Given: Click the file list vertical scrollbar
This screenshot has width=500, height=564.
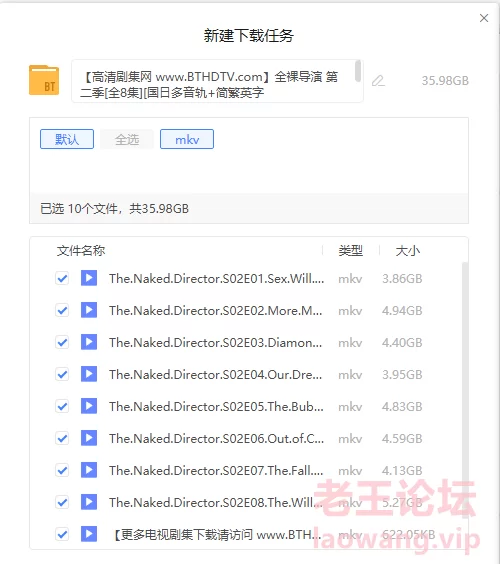Looking at the screenshot, I should pyautogui.click(x=465, y=388).
